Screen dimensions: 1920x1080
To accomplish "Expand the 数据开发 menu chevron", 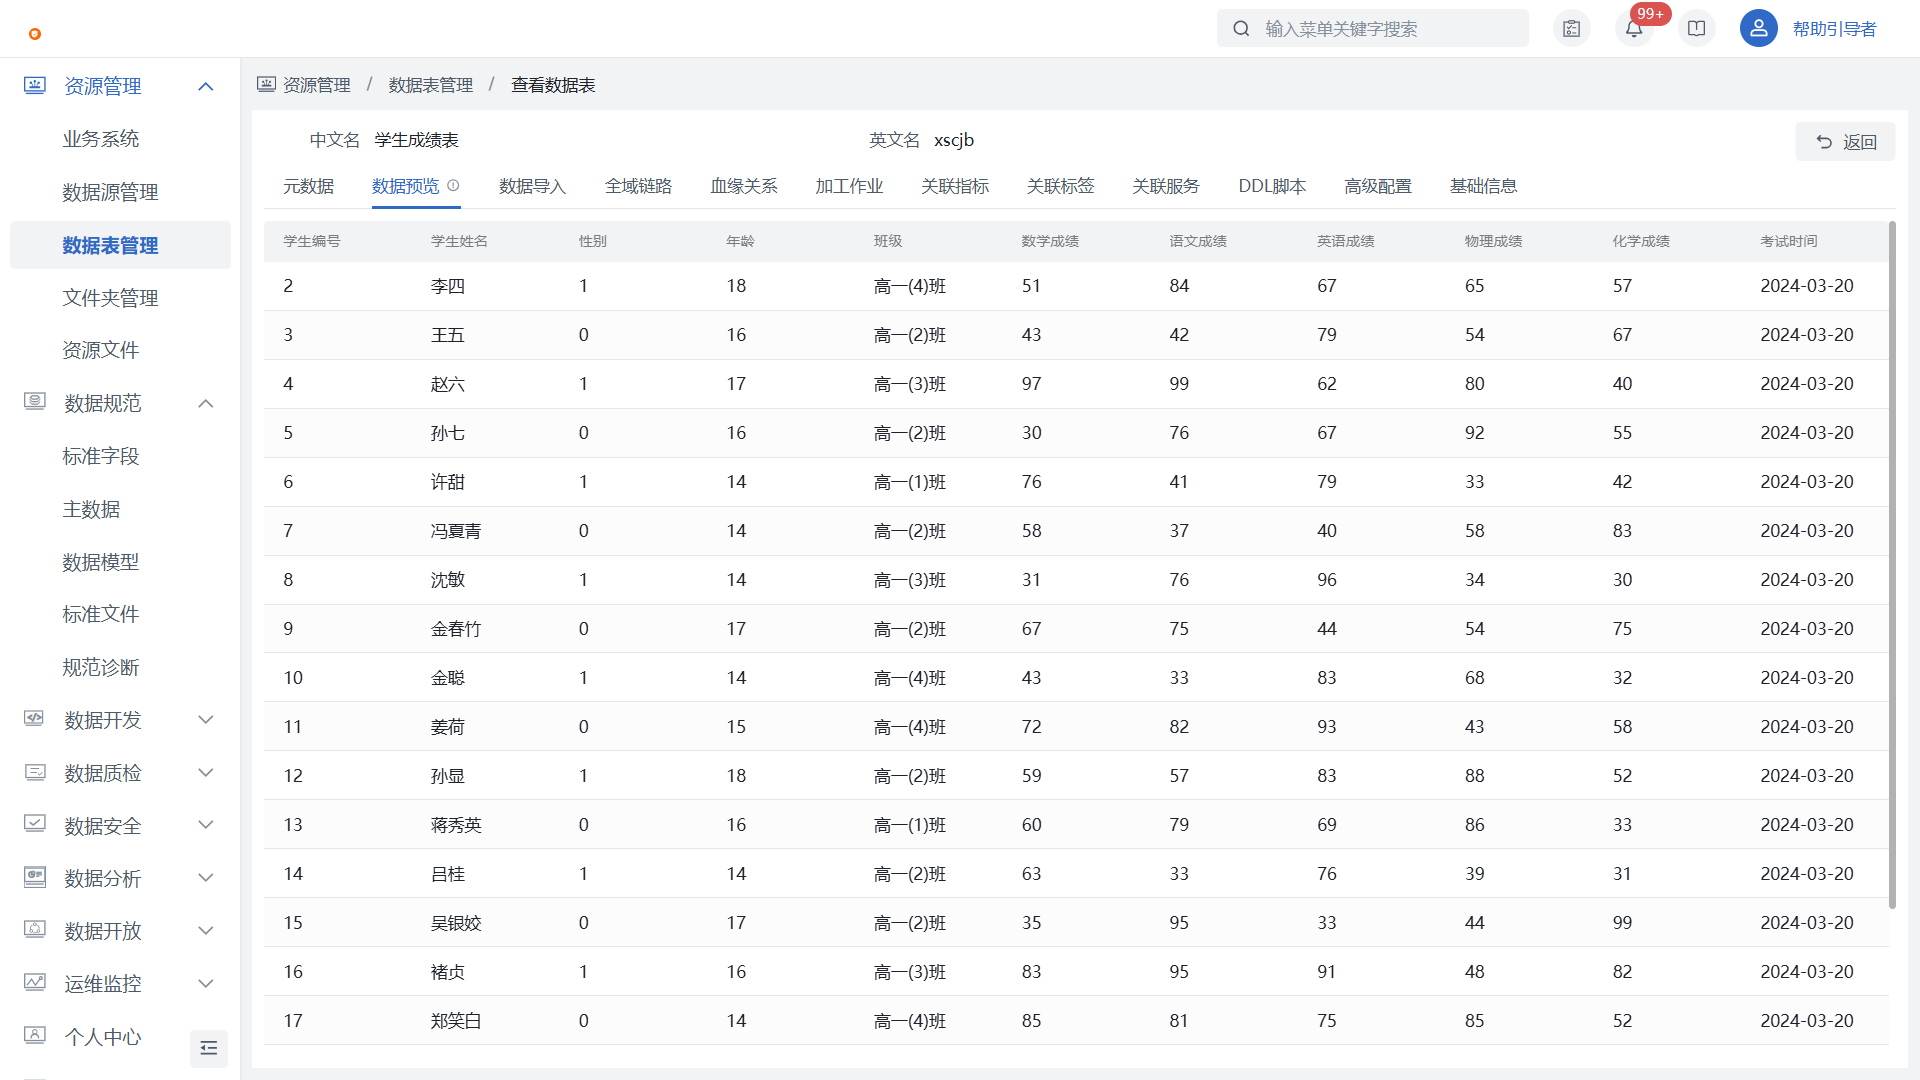I will pyautogui.click(x=206, y=720).
